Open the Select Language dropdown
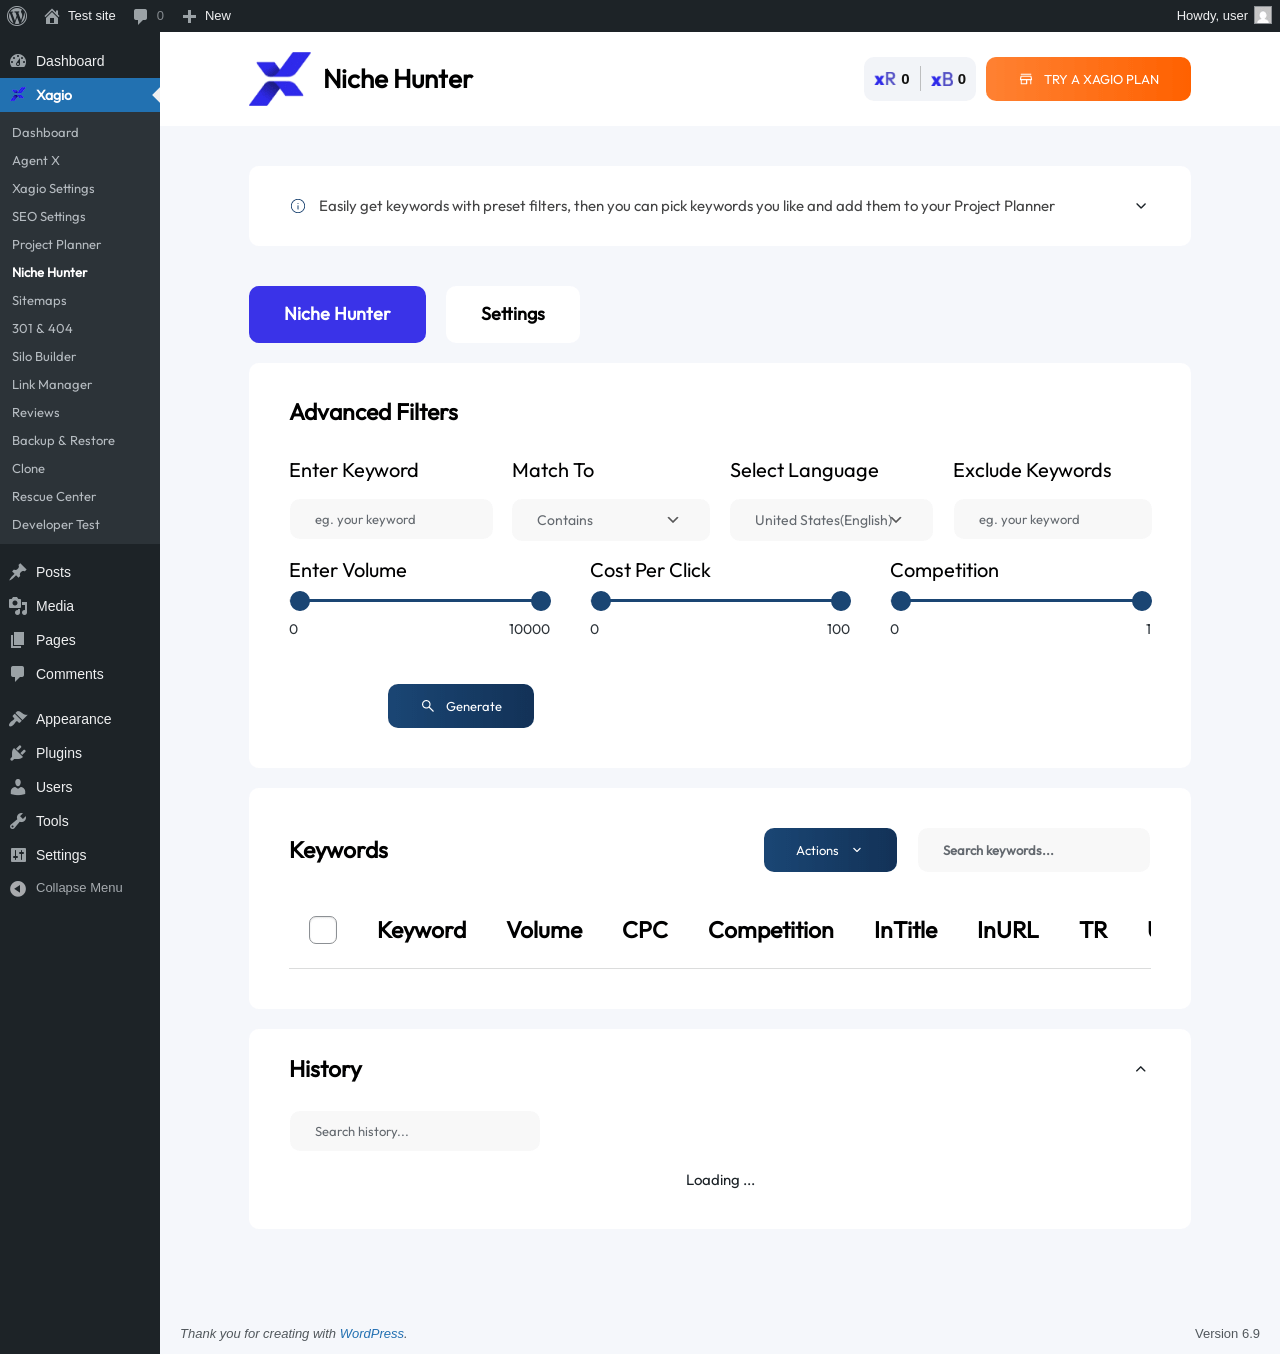Screen dimensions: 1280x1354 (831, 520)
